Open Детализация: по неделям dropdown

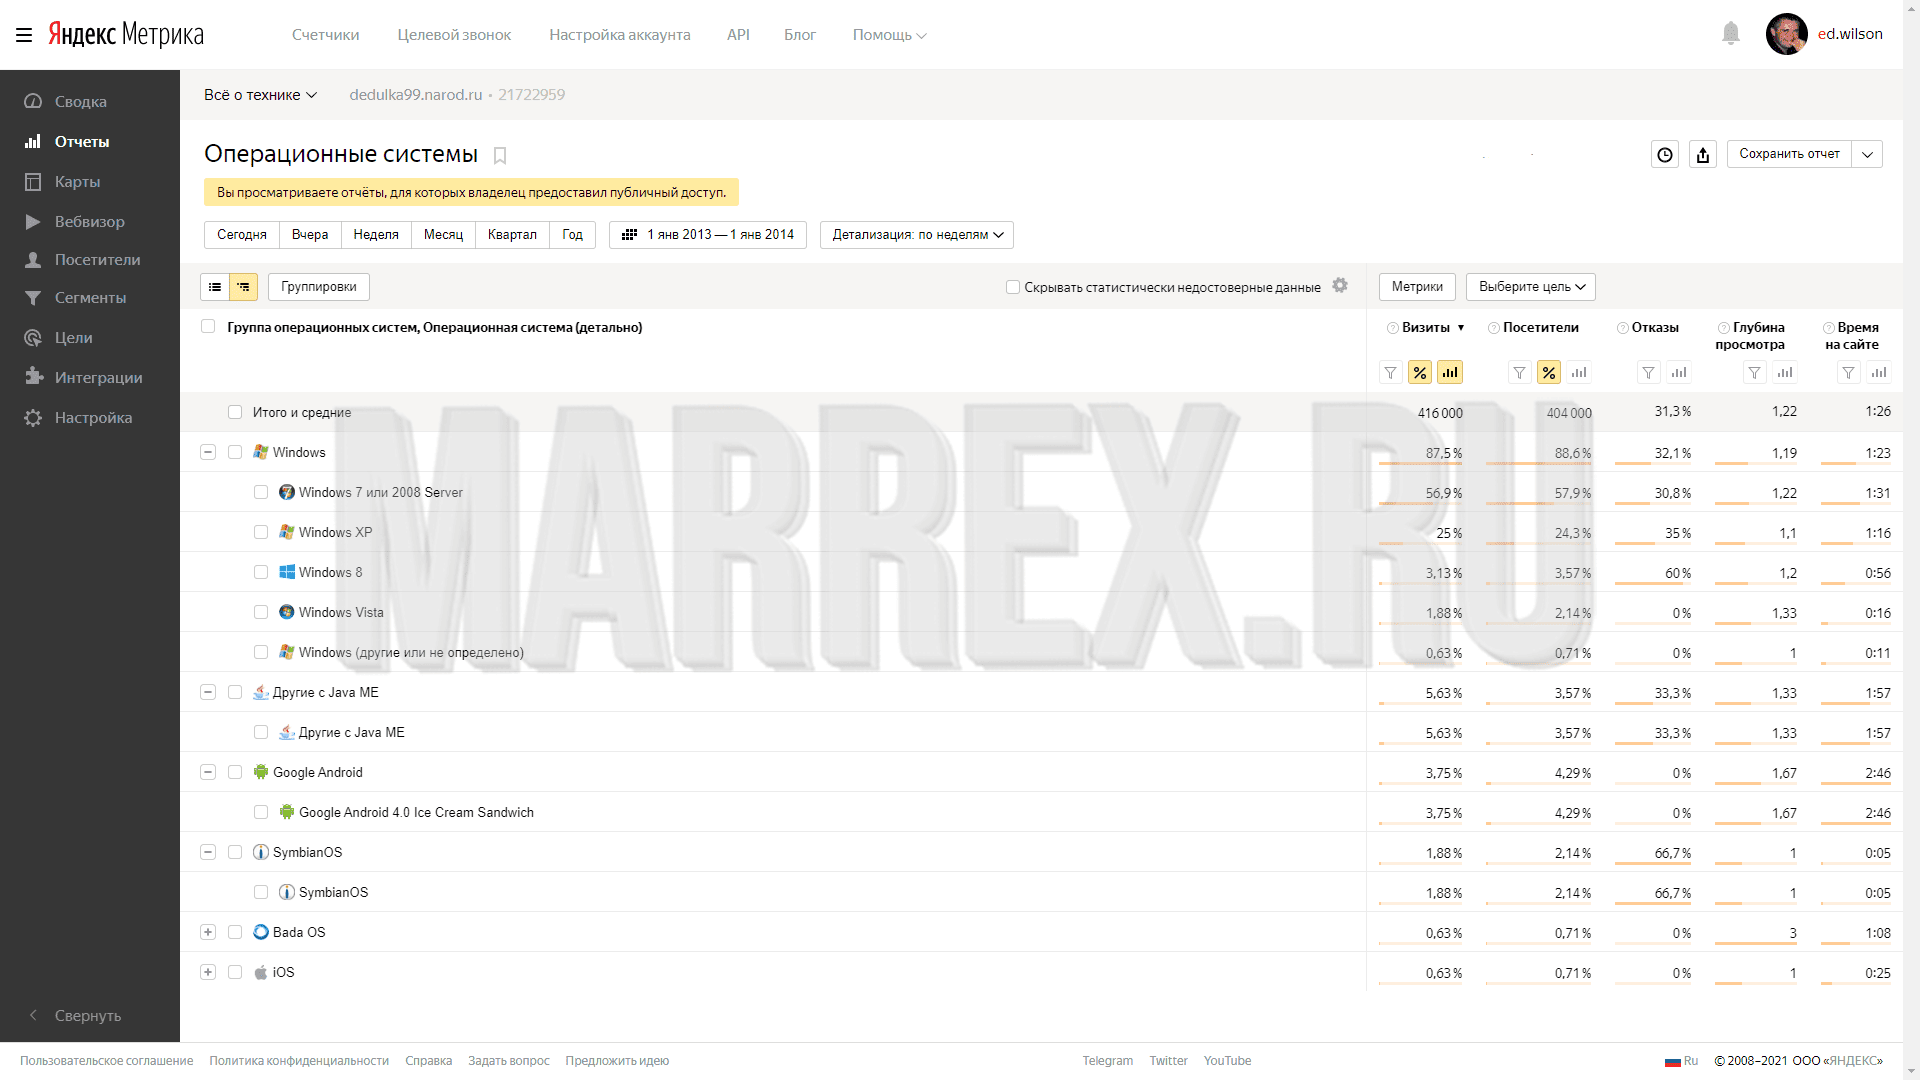click(x=917, y=235)
